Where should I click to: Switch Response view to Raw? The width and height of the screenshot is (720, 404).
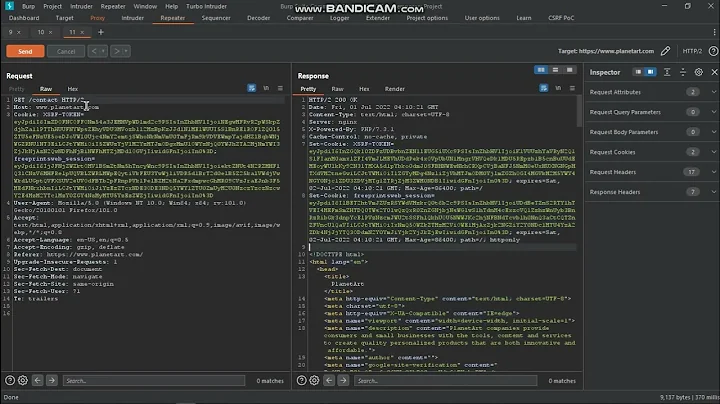[338, 89]
